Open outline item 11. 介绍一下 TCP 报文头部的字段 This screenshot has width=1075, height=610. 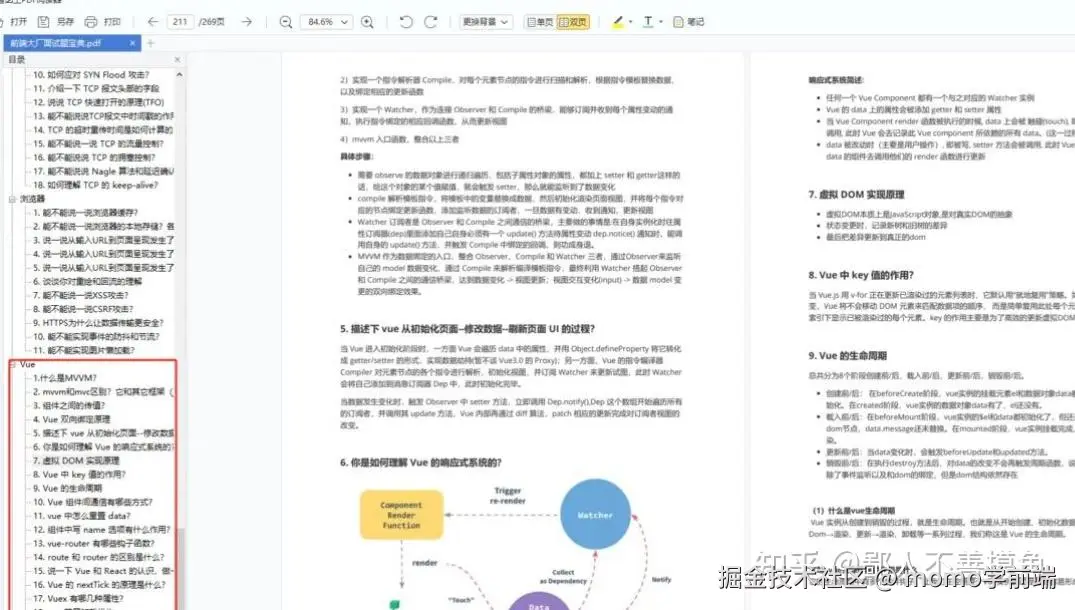click(x=96, y=88)
